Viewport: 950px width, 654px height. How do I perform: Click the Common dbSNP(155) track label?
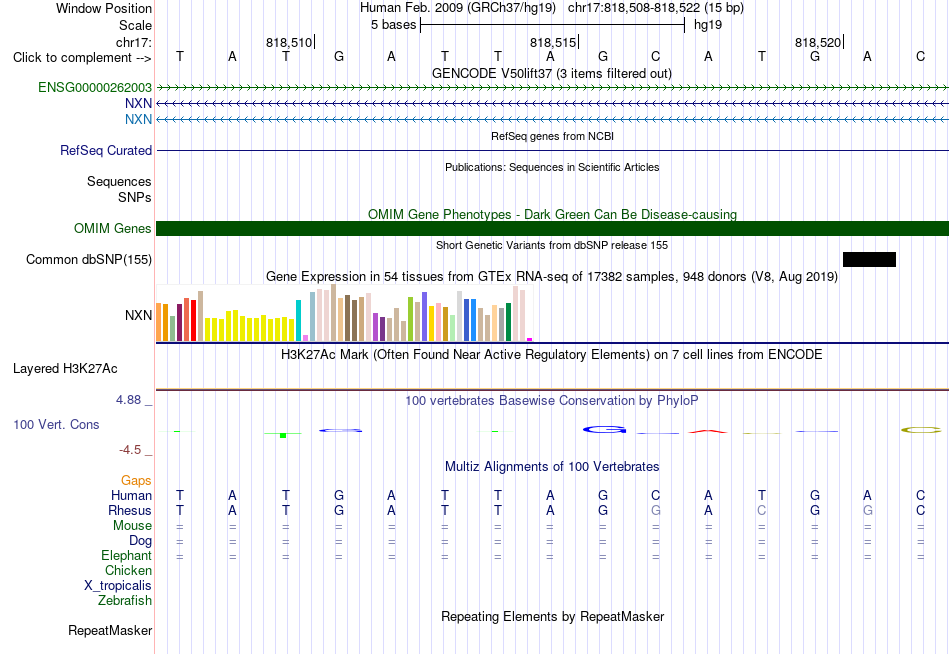[x=88, y=259]
